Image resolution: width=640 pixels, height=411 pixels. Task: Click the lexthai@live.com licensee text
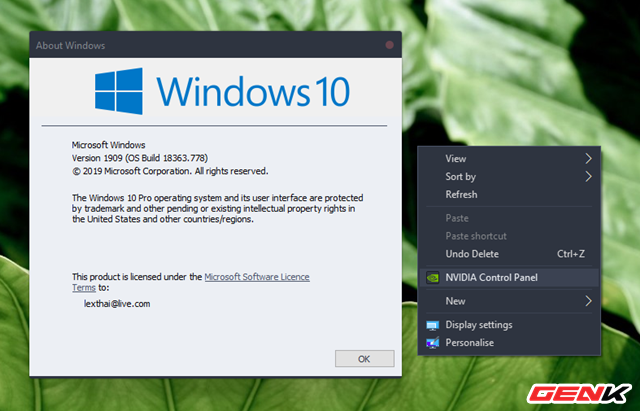coord(117,303)
